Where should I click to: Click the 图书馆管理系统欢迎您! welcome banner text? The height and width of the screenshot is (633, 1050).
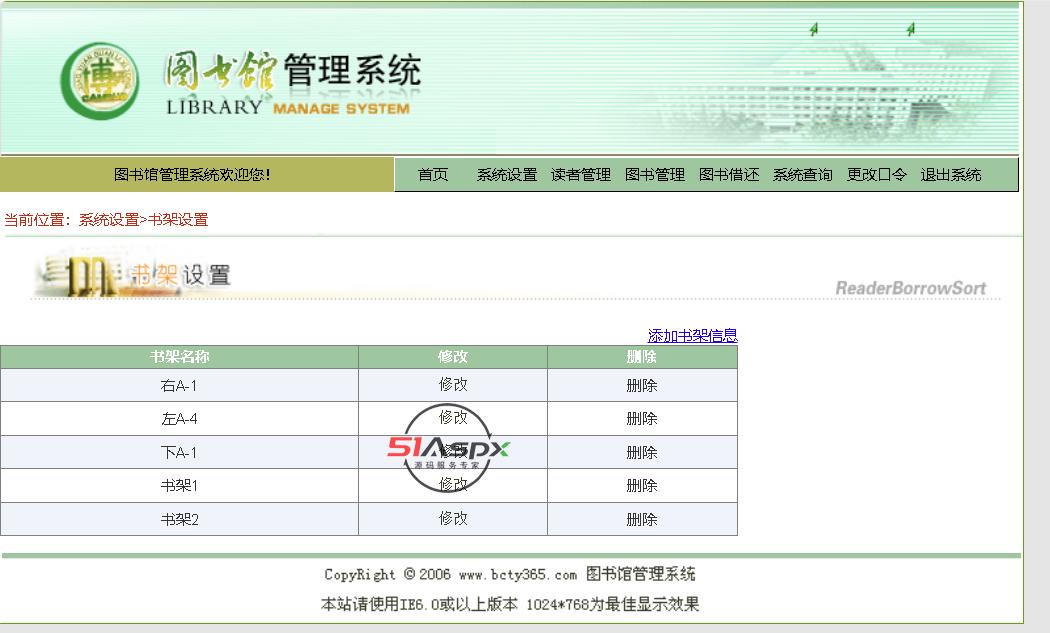tap(192, 175)
